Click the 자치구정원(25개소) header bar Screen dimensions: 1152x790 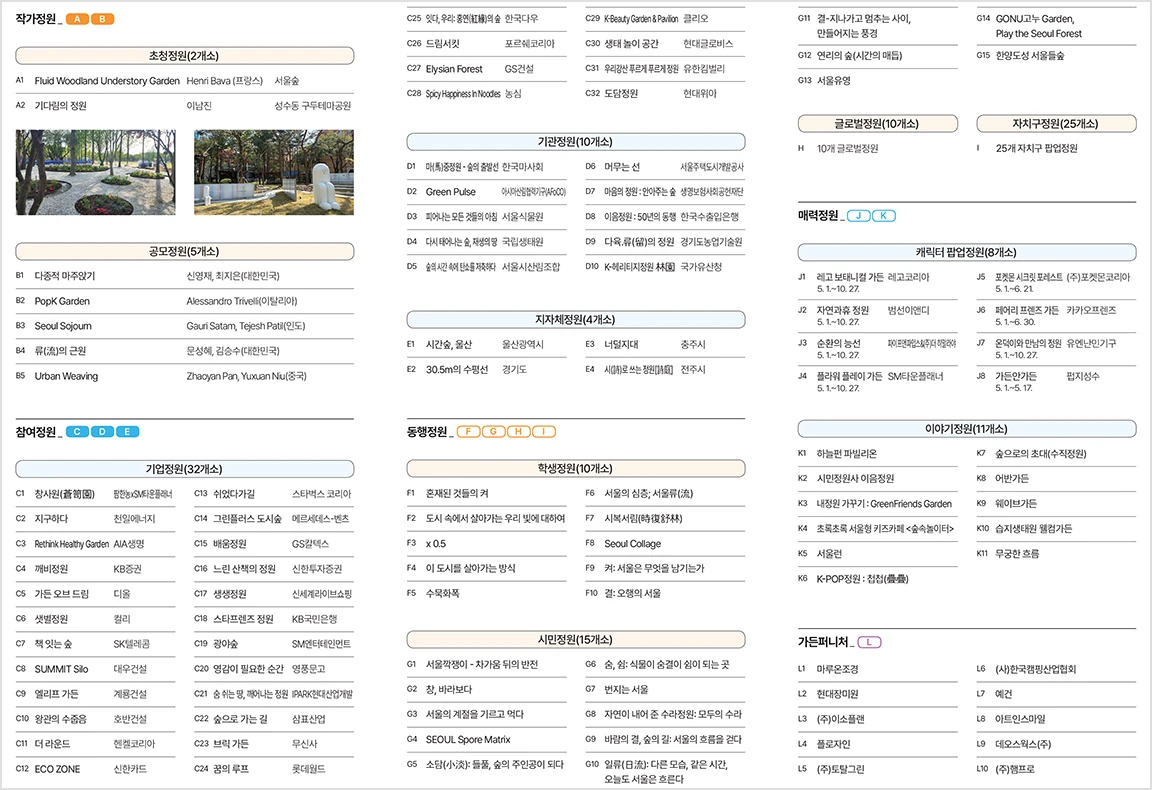[1056, 123]
